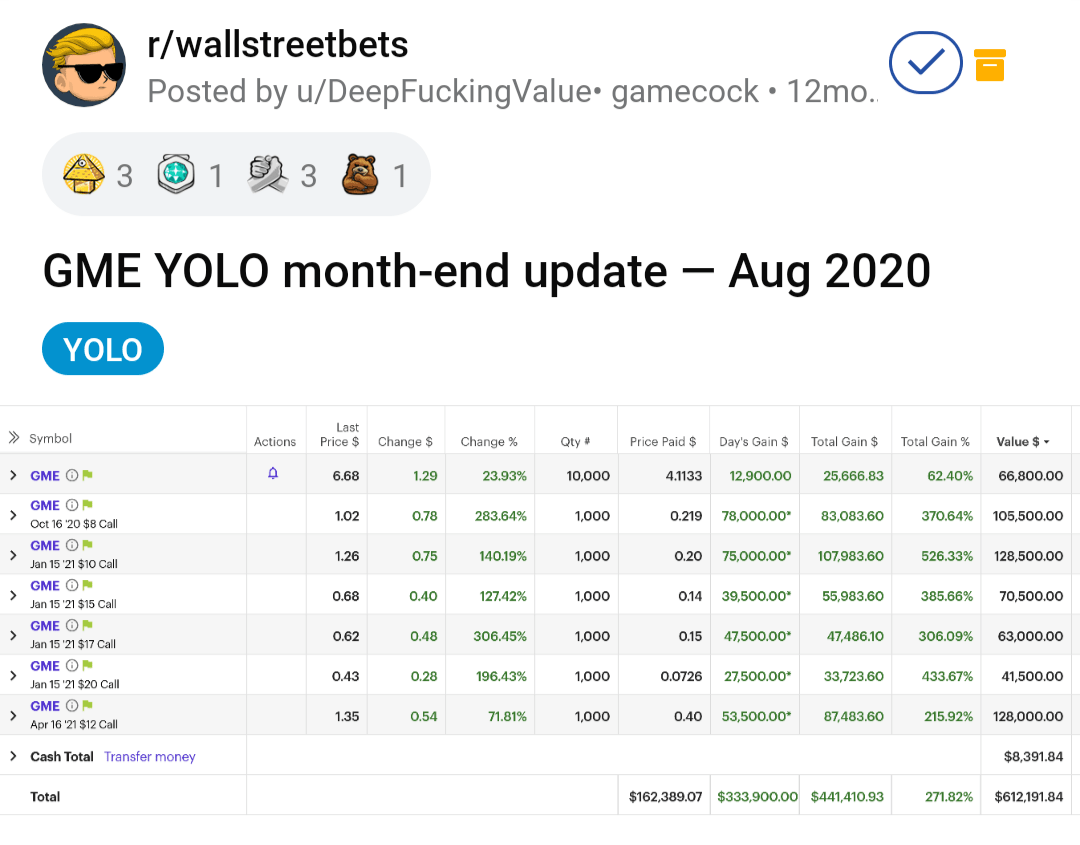Sort table by Total Gain % header
Image resolution: width=1080 pixels, height=845 pixels.
point(935,441)
